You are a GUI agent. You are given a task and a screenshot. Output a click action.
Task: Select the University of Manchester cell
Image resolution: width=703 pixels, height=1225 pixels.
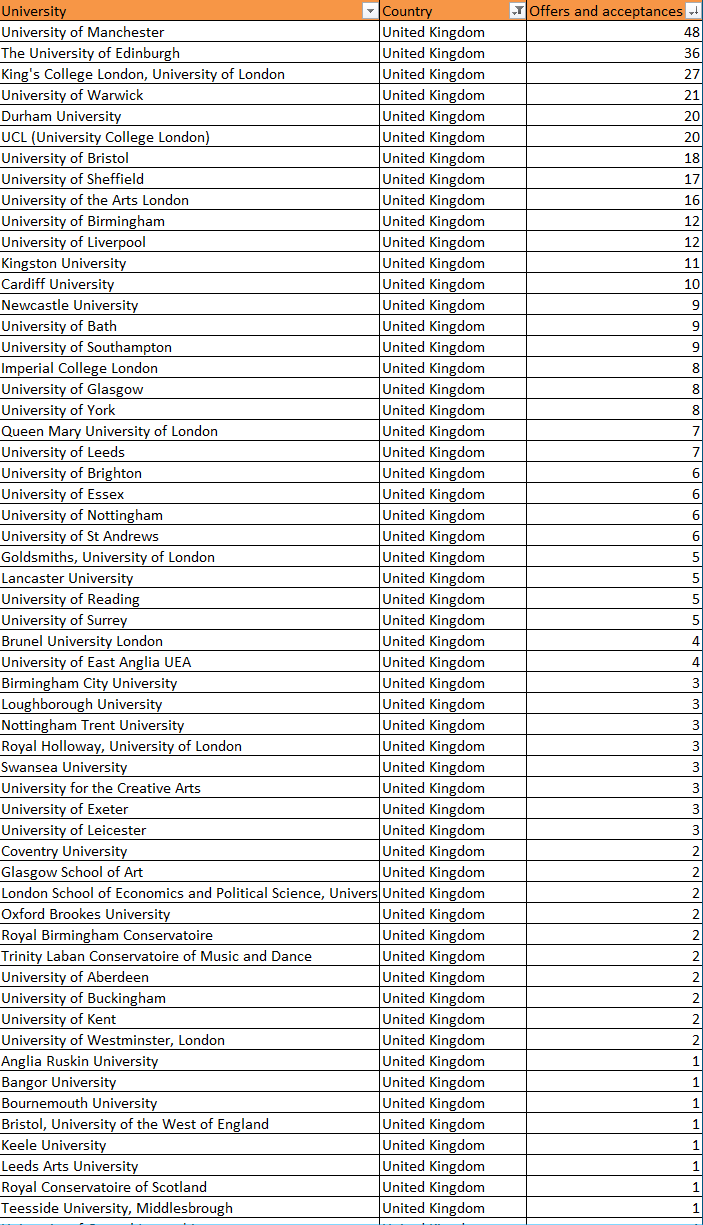point(190,32)
